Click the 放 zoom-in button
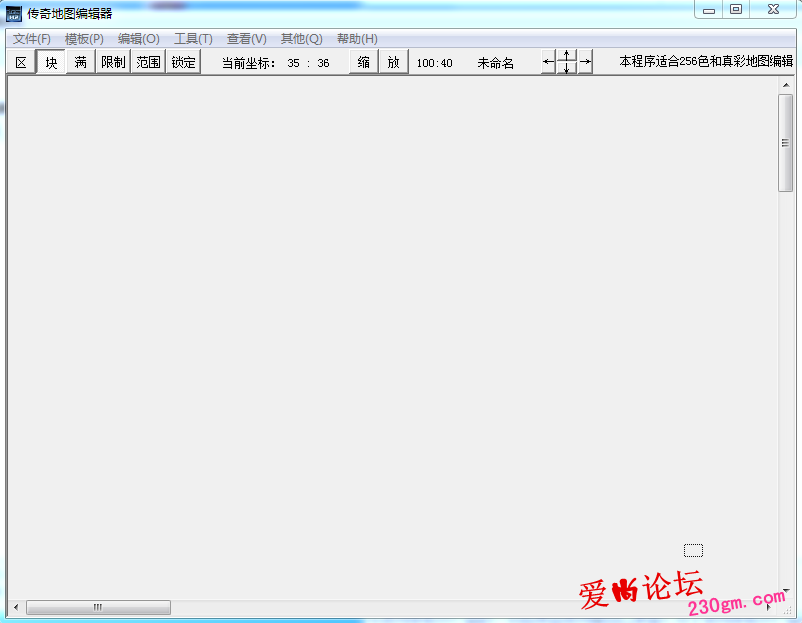This screenshot has height=623, width=802. coord(393,62)
